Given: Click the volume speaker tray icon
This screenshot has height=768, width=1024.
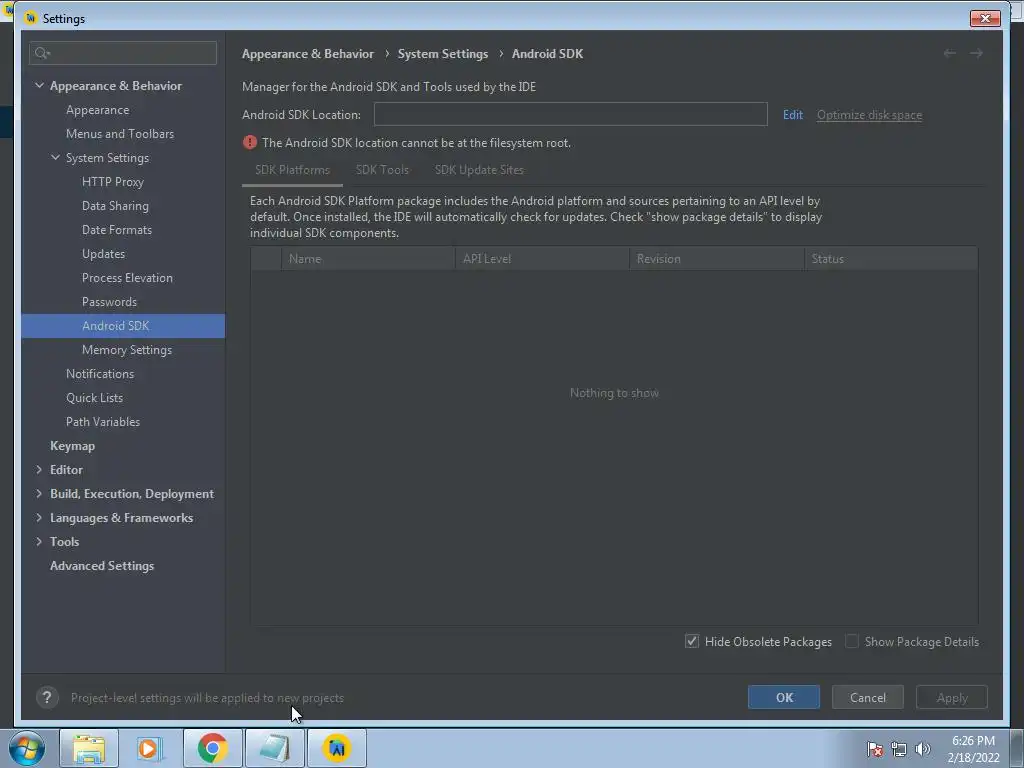Looking at the screenshot, I should pyautogui.click(x=922, y=749).
